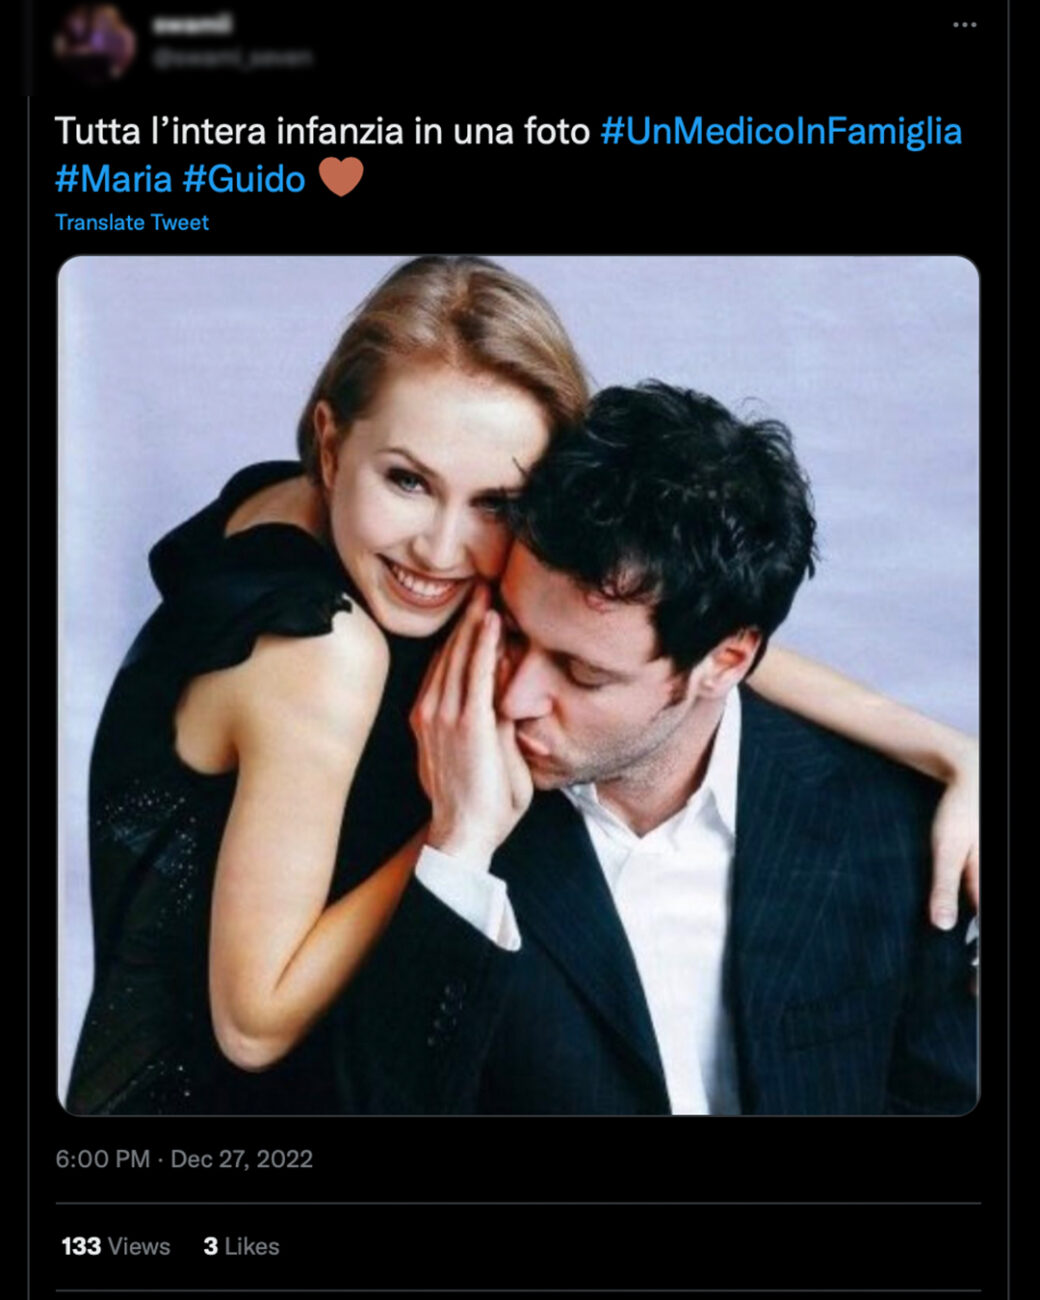Click the tweet text to open thread

[320, 128]
